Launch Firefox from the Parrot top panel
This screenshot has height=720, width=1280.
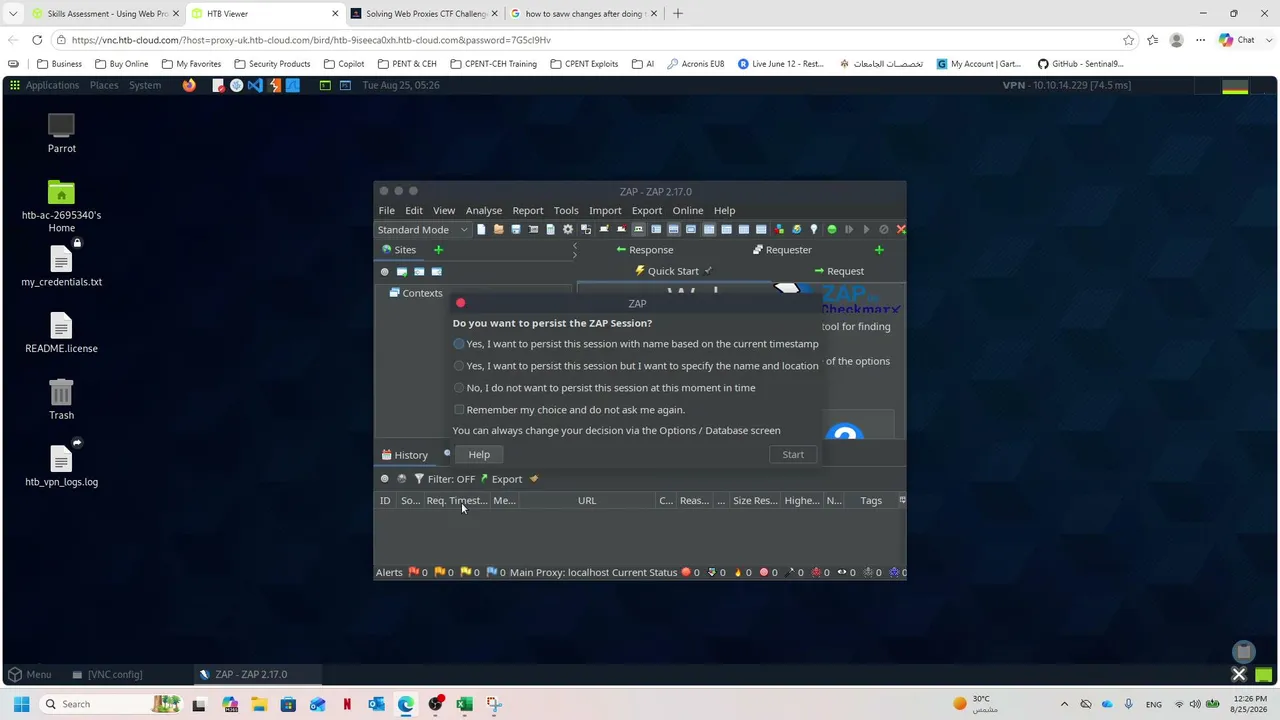[x=189, y=85]
